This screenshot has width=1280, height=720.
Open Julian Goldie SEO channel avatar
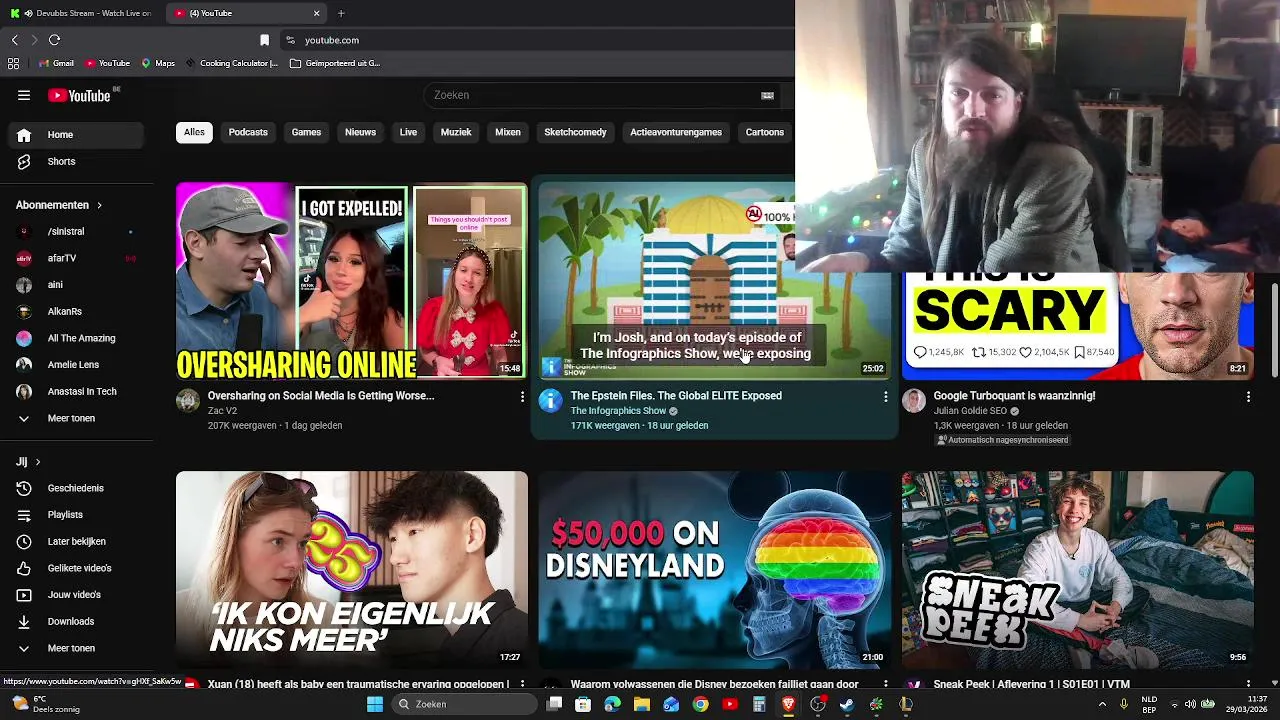point(914,401)
